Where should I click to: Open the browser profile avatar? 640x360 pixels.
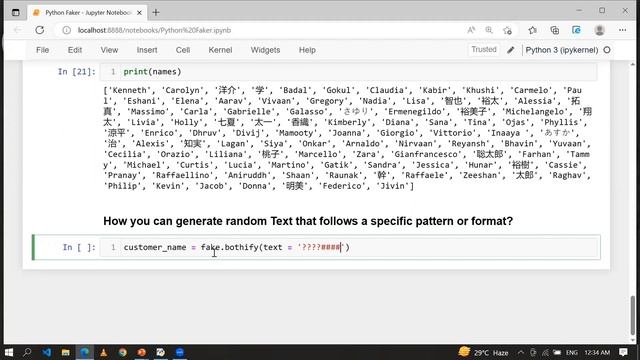tap(600, 30)
